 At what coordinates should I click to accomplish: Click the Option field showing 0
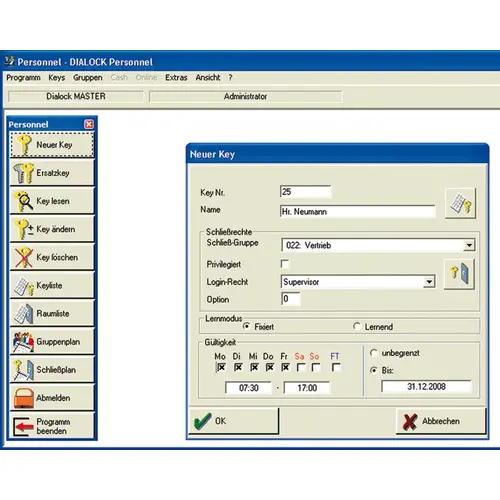(291, 299)
